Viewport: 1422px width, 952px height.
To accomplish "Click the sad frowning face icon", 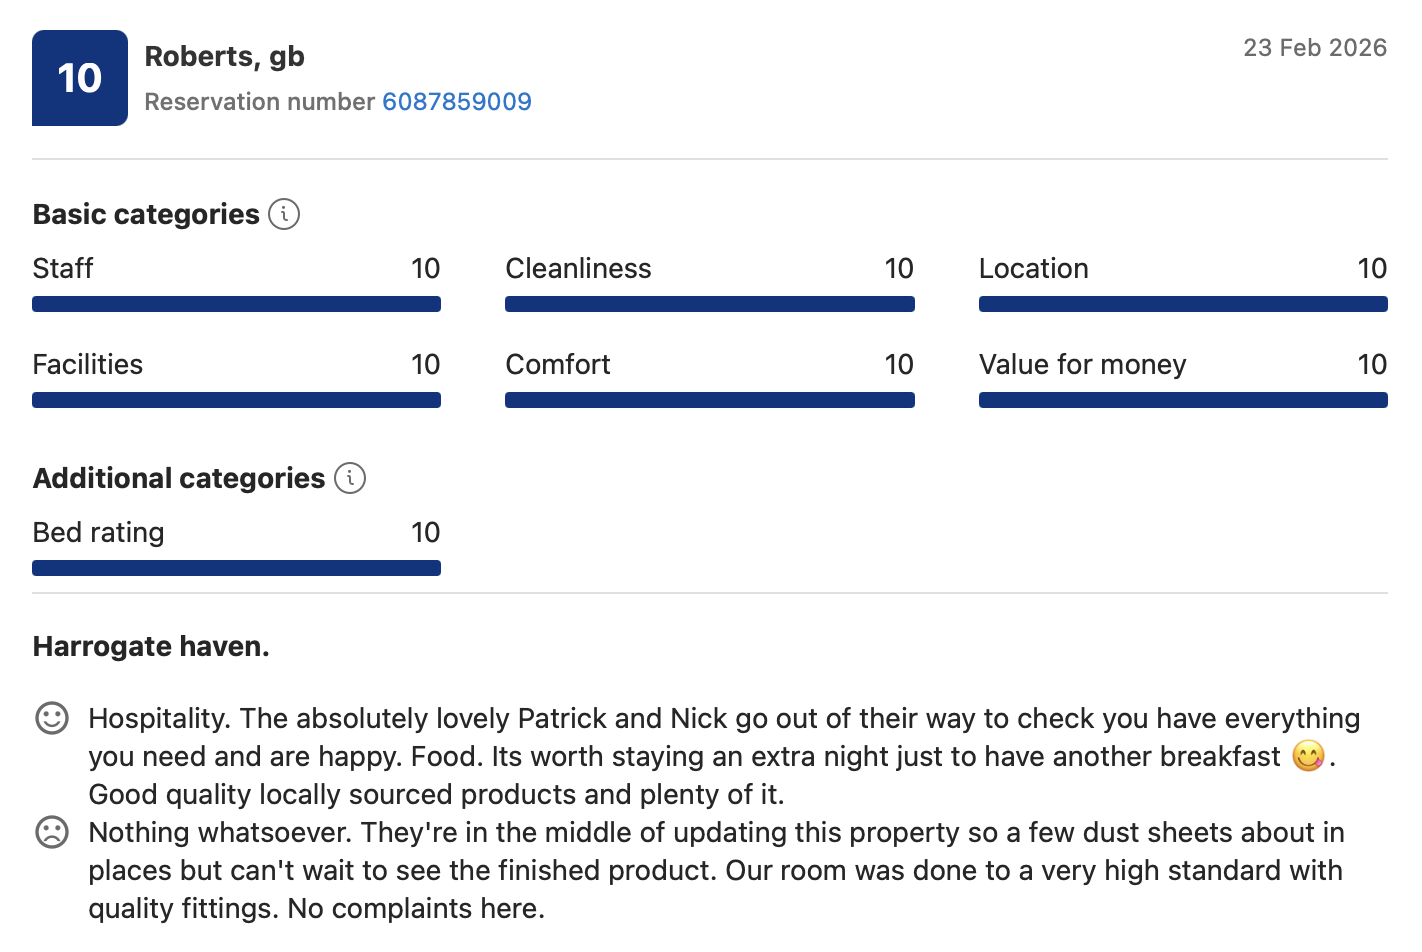I will [x=52, y=832].
